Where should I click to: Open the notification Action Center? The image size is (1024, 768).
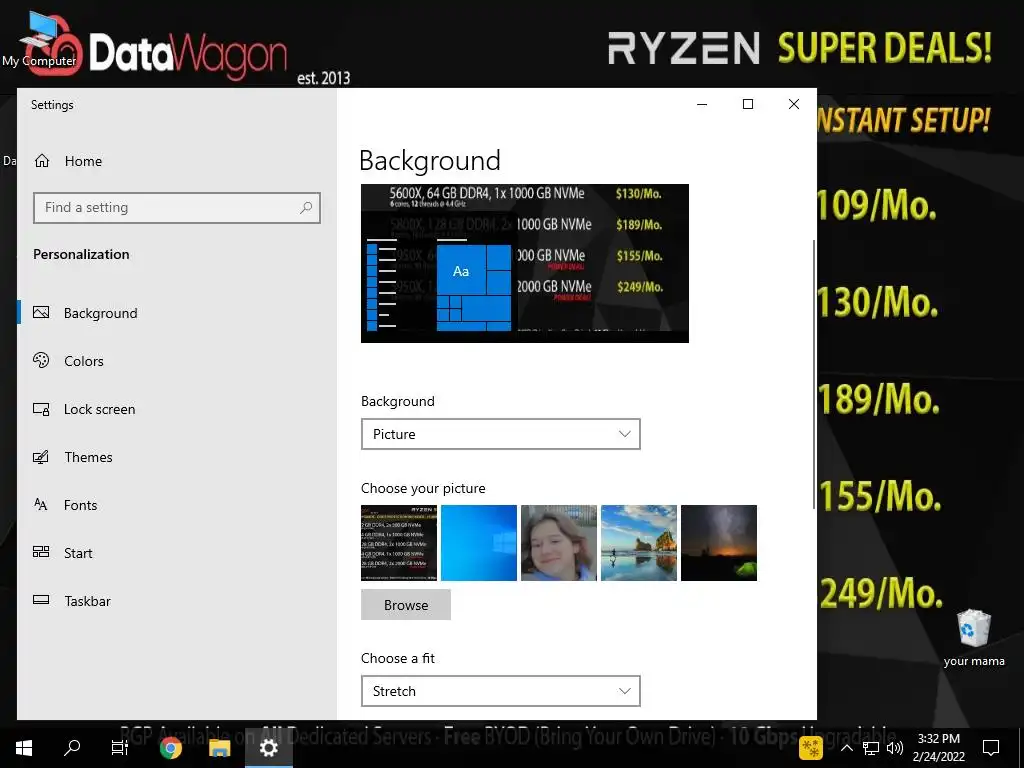(x=991, y=748)
